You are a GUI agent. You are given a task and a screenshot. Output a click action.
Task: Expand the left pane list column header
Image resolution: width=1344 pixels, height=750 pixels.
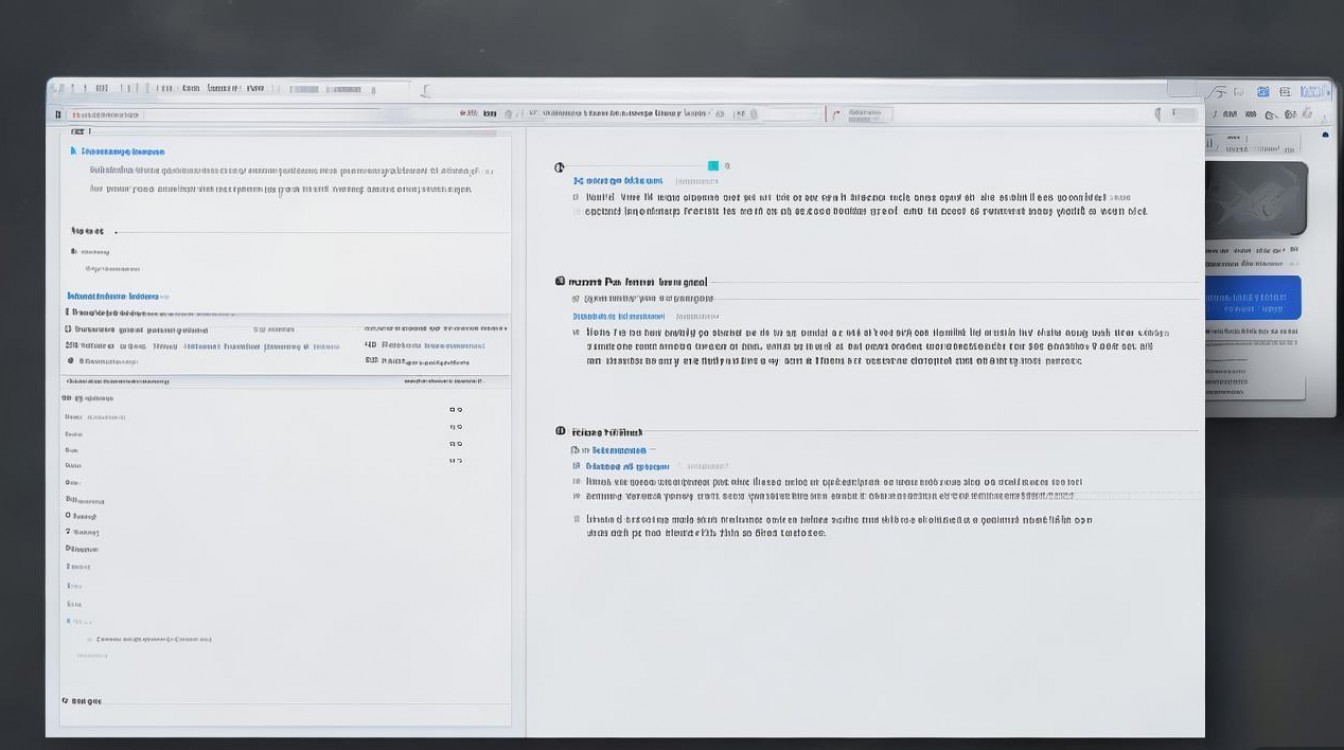tap(118, 381)
